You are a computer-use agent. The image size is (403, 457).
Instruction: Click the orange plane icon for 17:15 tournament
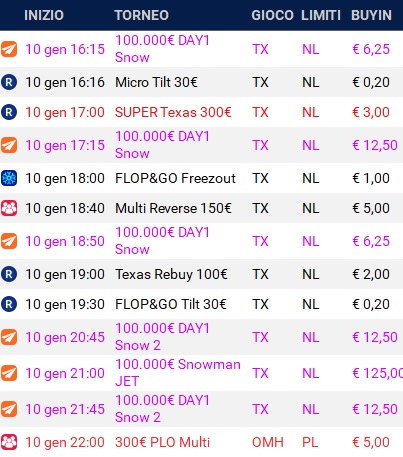click(x=9, y=145)
